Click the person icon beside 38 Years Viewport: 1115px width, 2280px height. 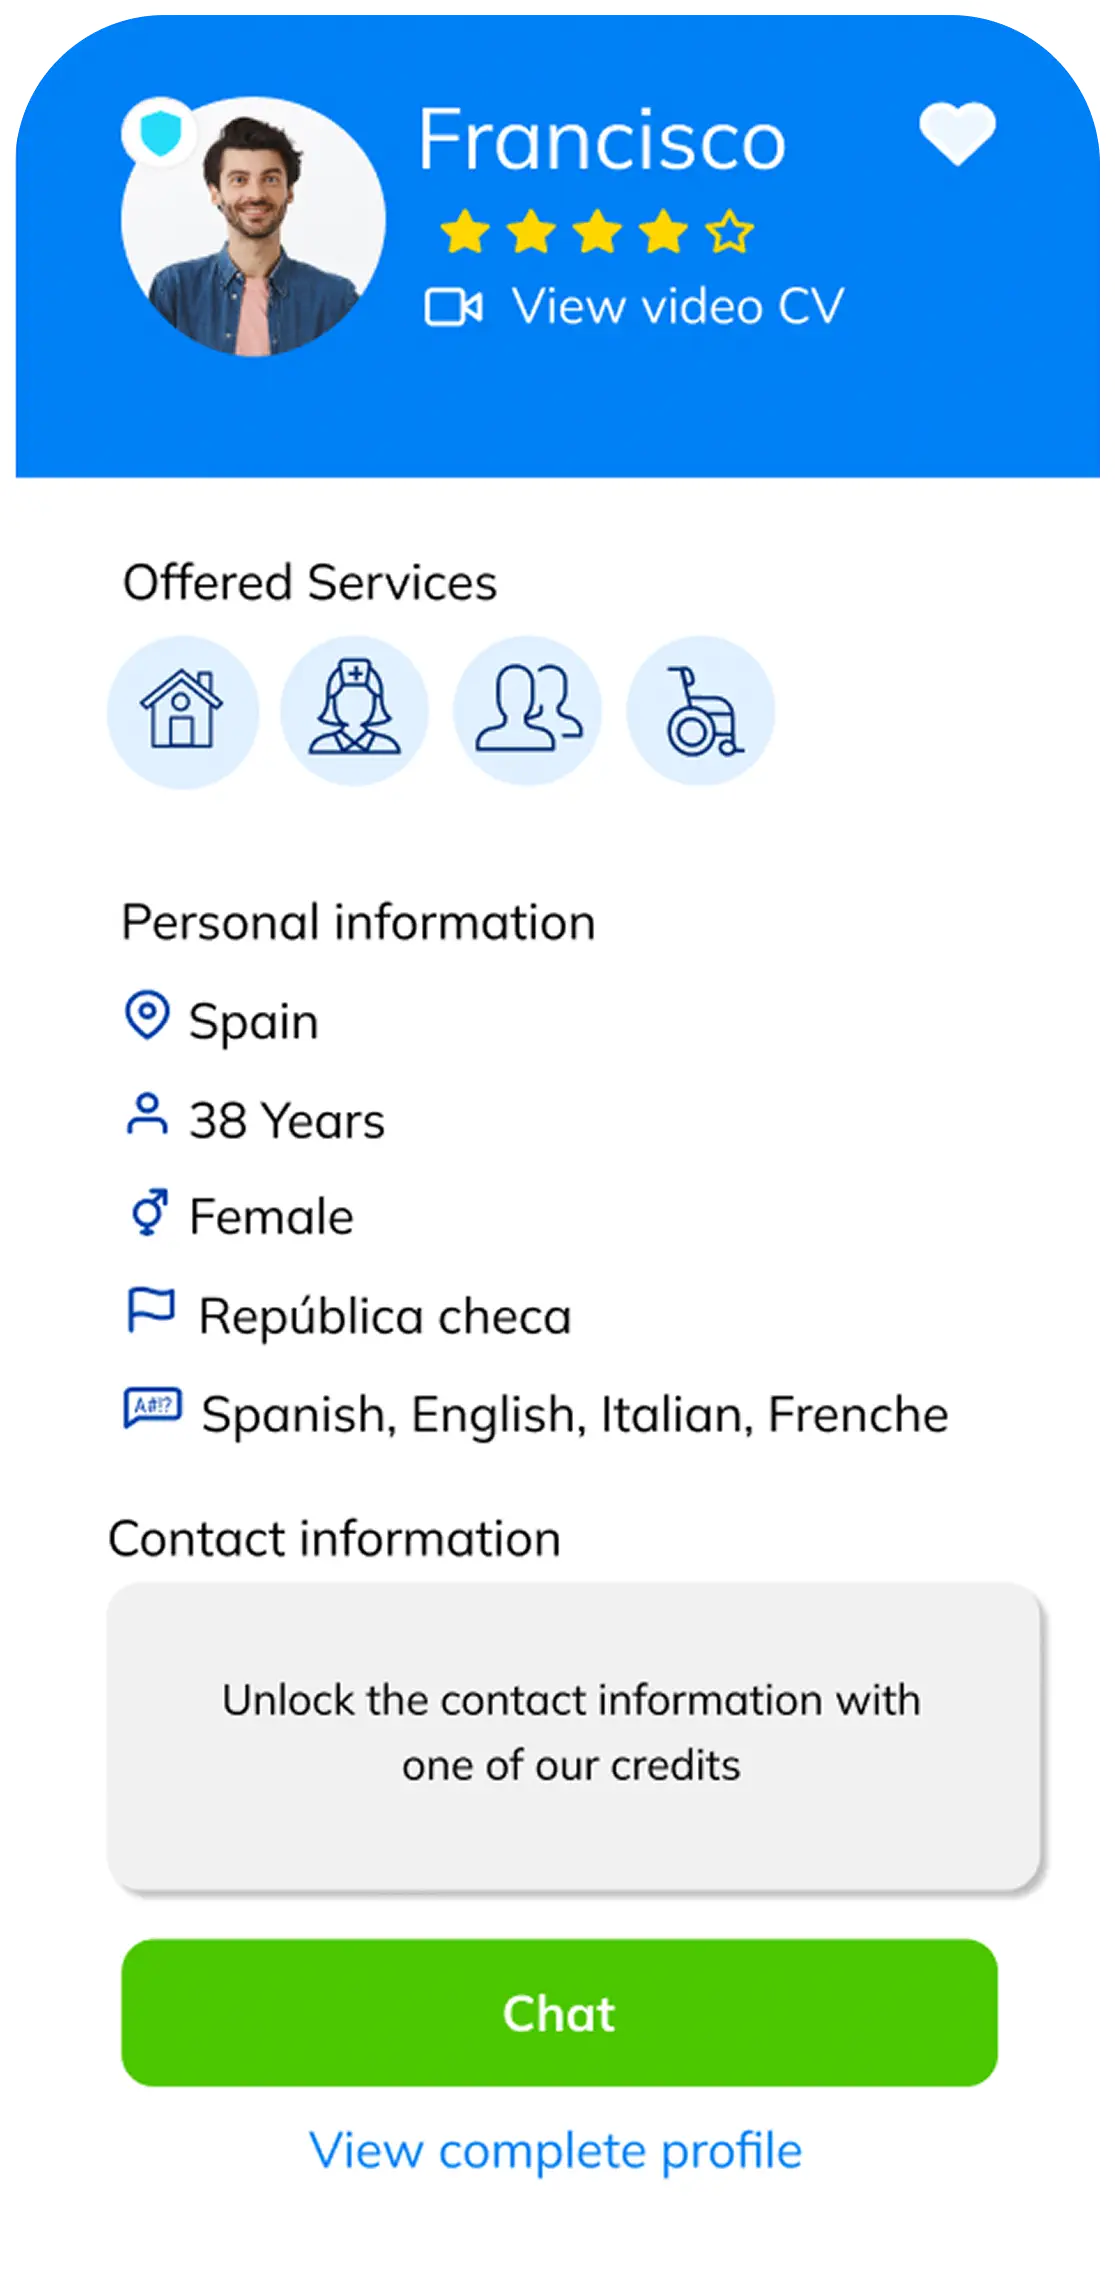pyautogui.click(x=147, y=1115)
